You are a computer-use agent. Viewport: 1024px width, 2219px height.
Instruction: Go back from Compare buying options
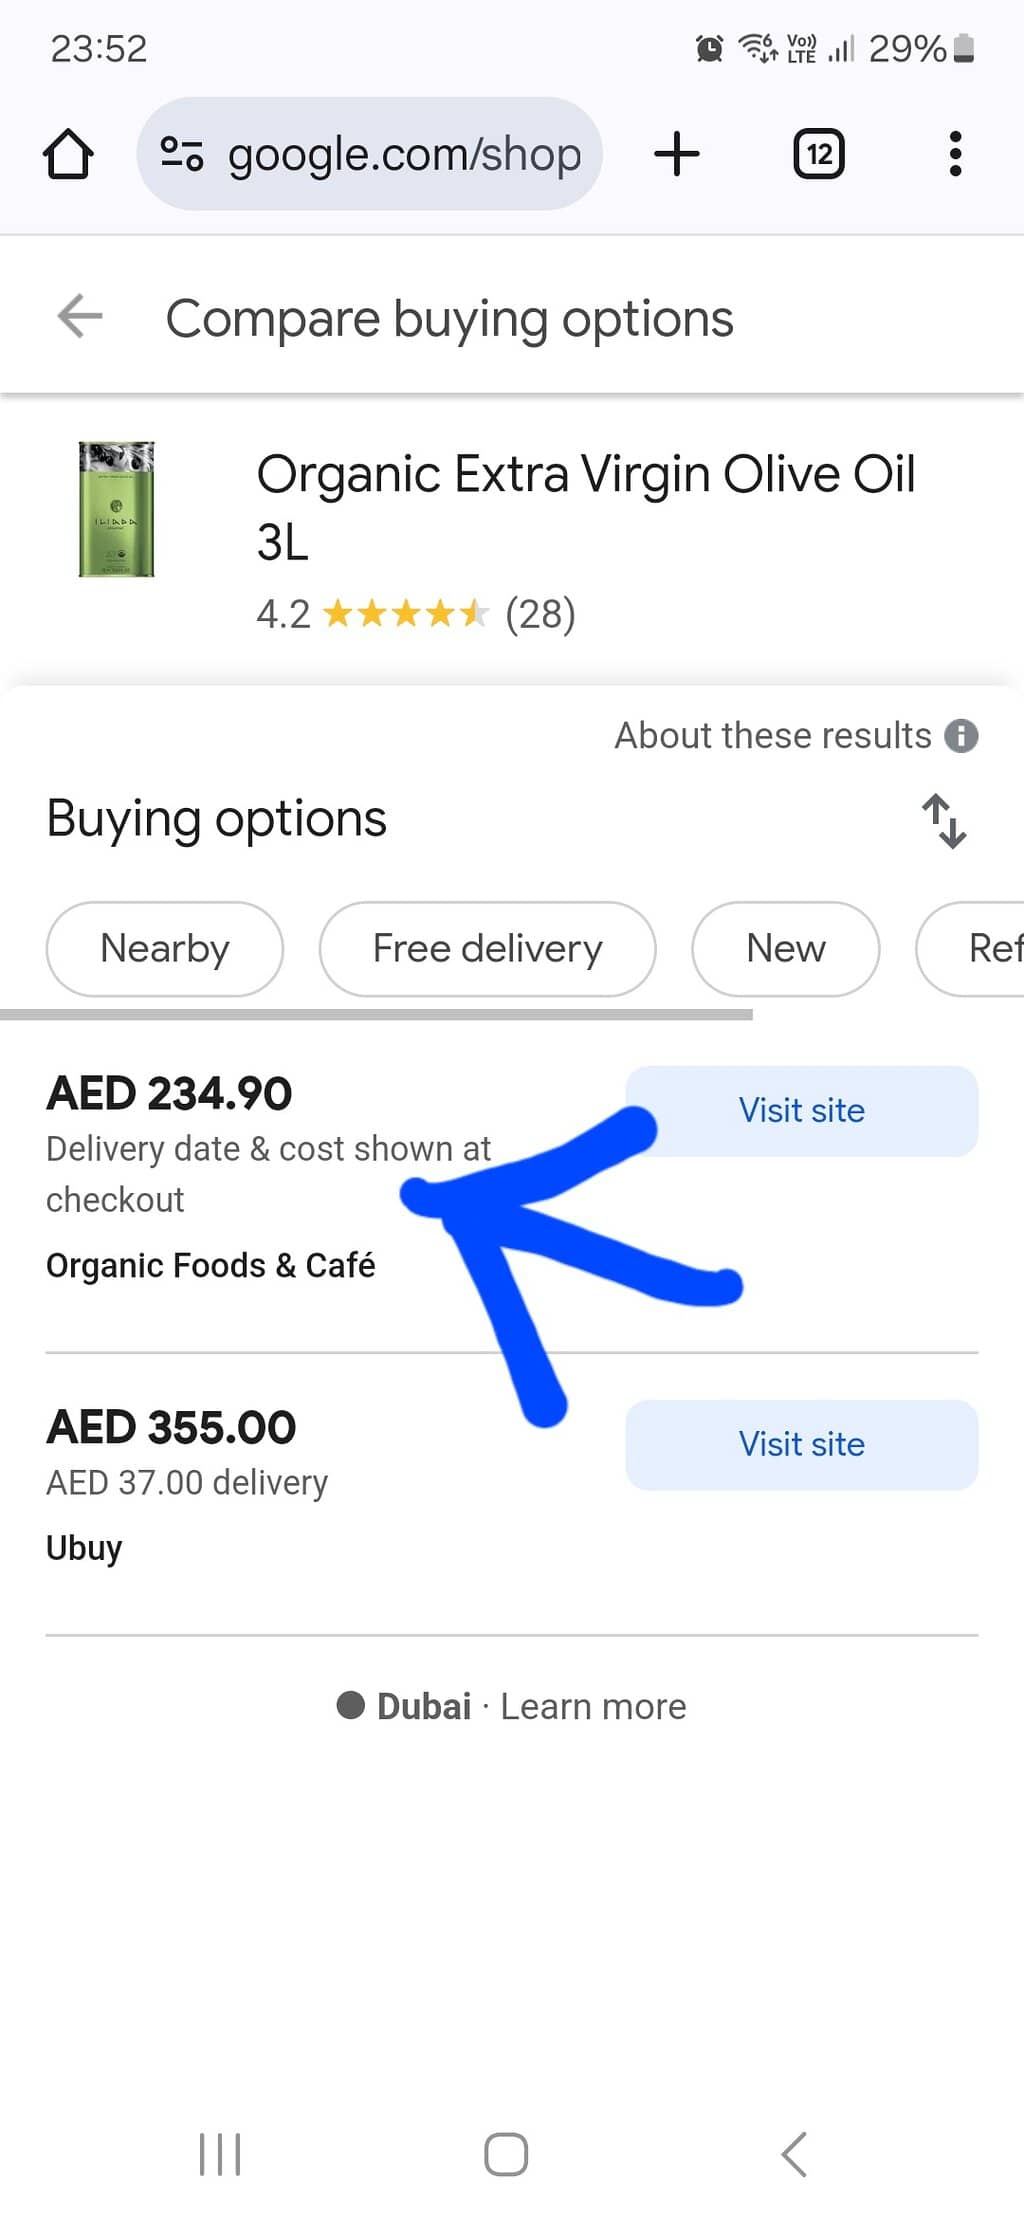(80, 317)
